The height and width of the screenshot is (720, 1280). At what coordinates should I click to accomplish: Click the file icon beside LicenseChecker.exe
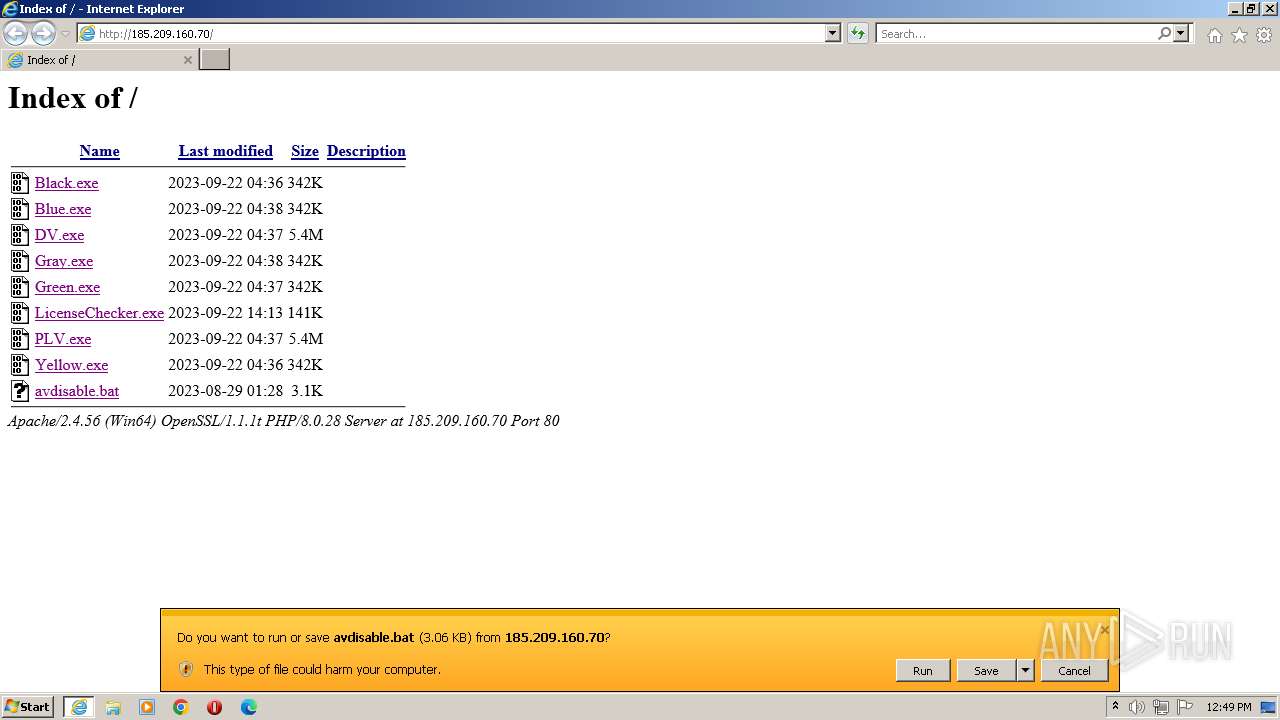pyautogui.click(x=20, y=312)
